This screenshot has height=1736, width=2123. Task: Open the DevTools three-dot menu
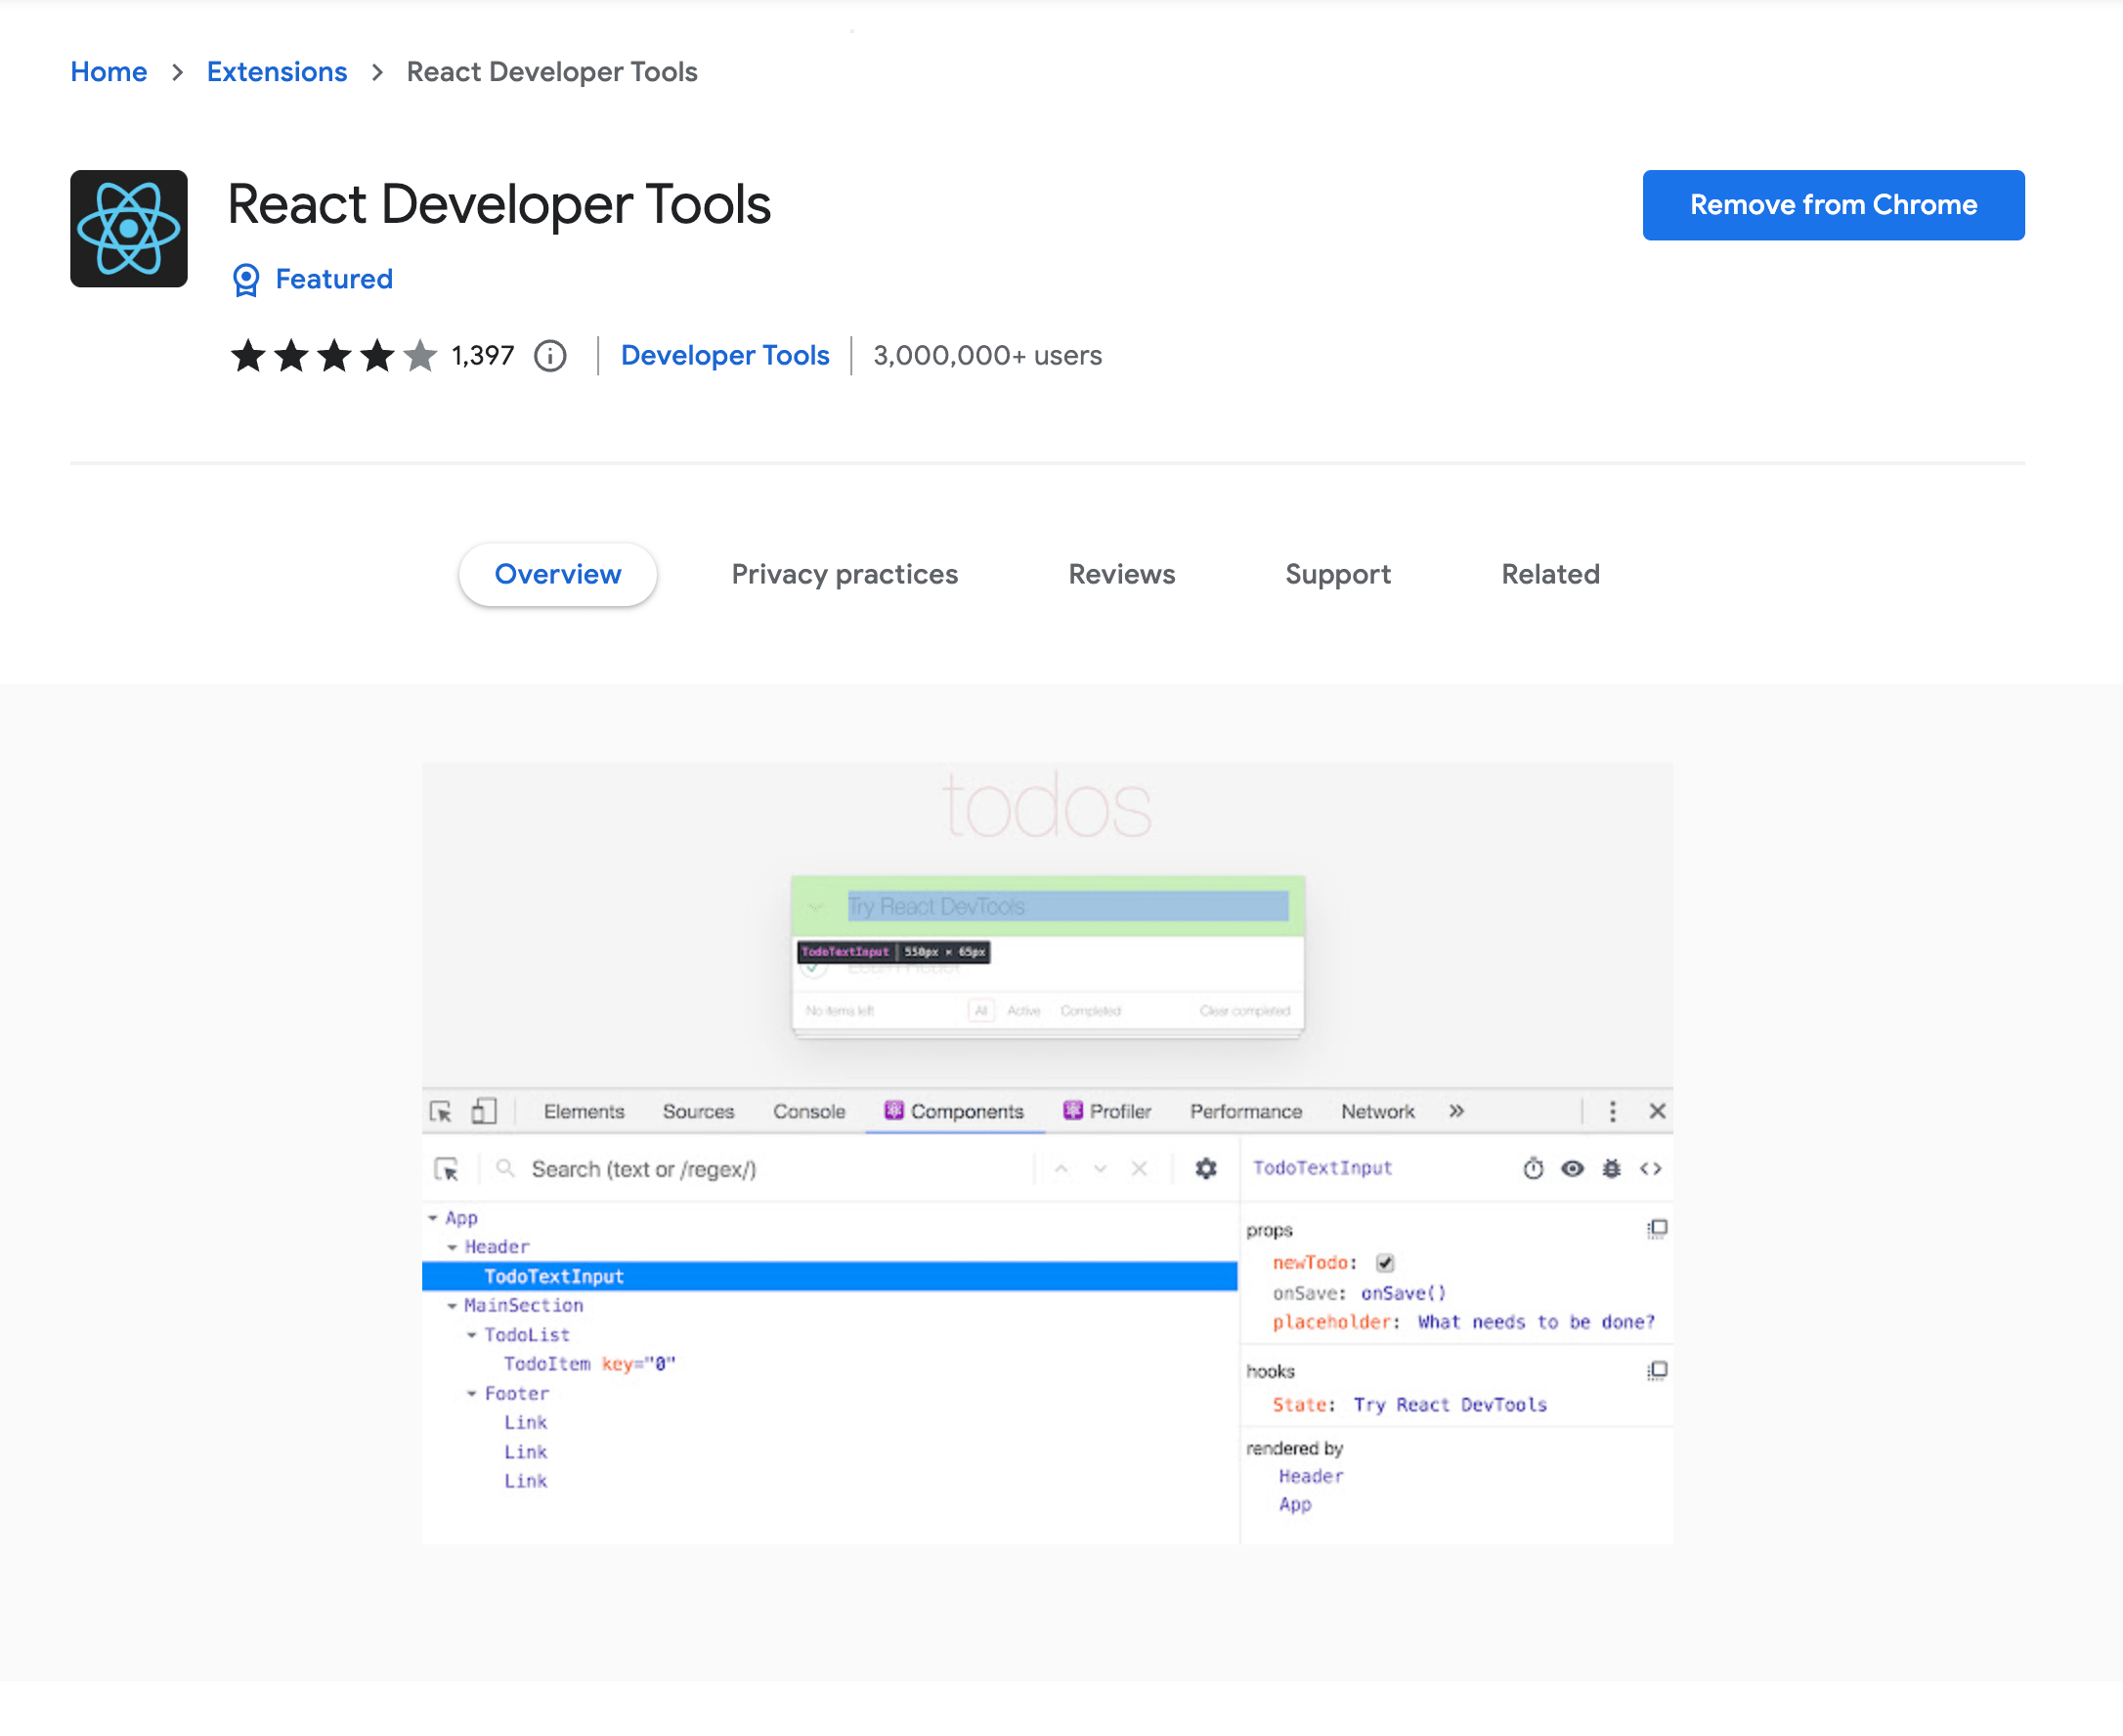[1613, 1111]
